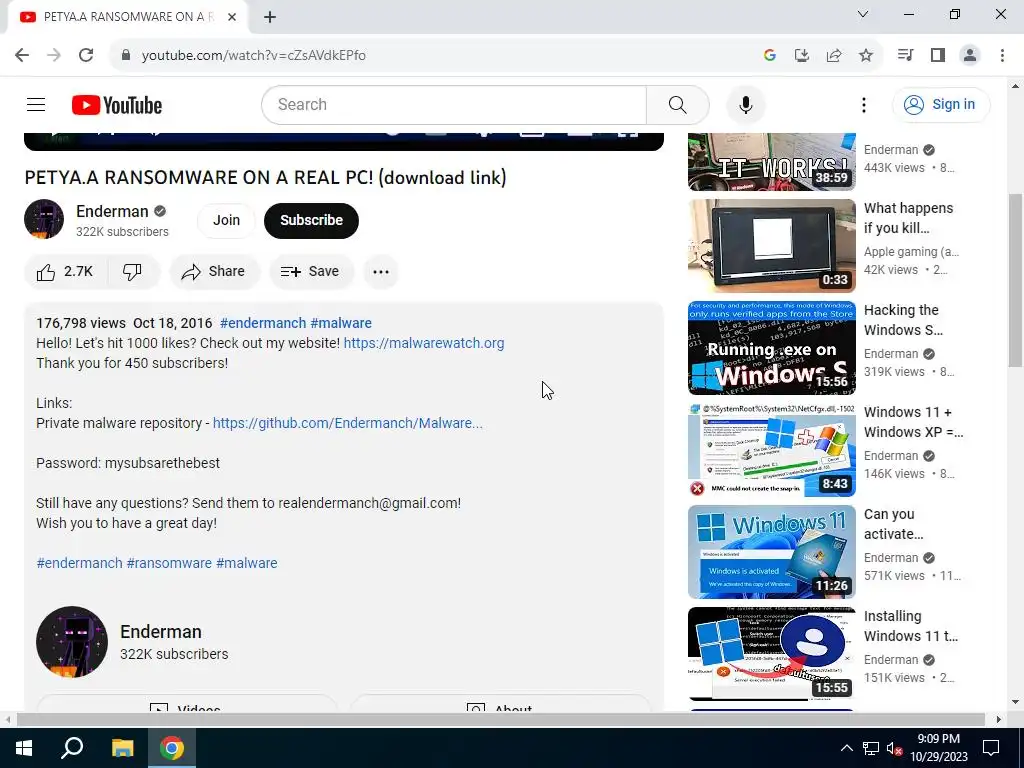Open the network tray icon
Viewport: 1024px width, 768px height.
[x=871, y=748]
